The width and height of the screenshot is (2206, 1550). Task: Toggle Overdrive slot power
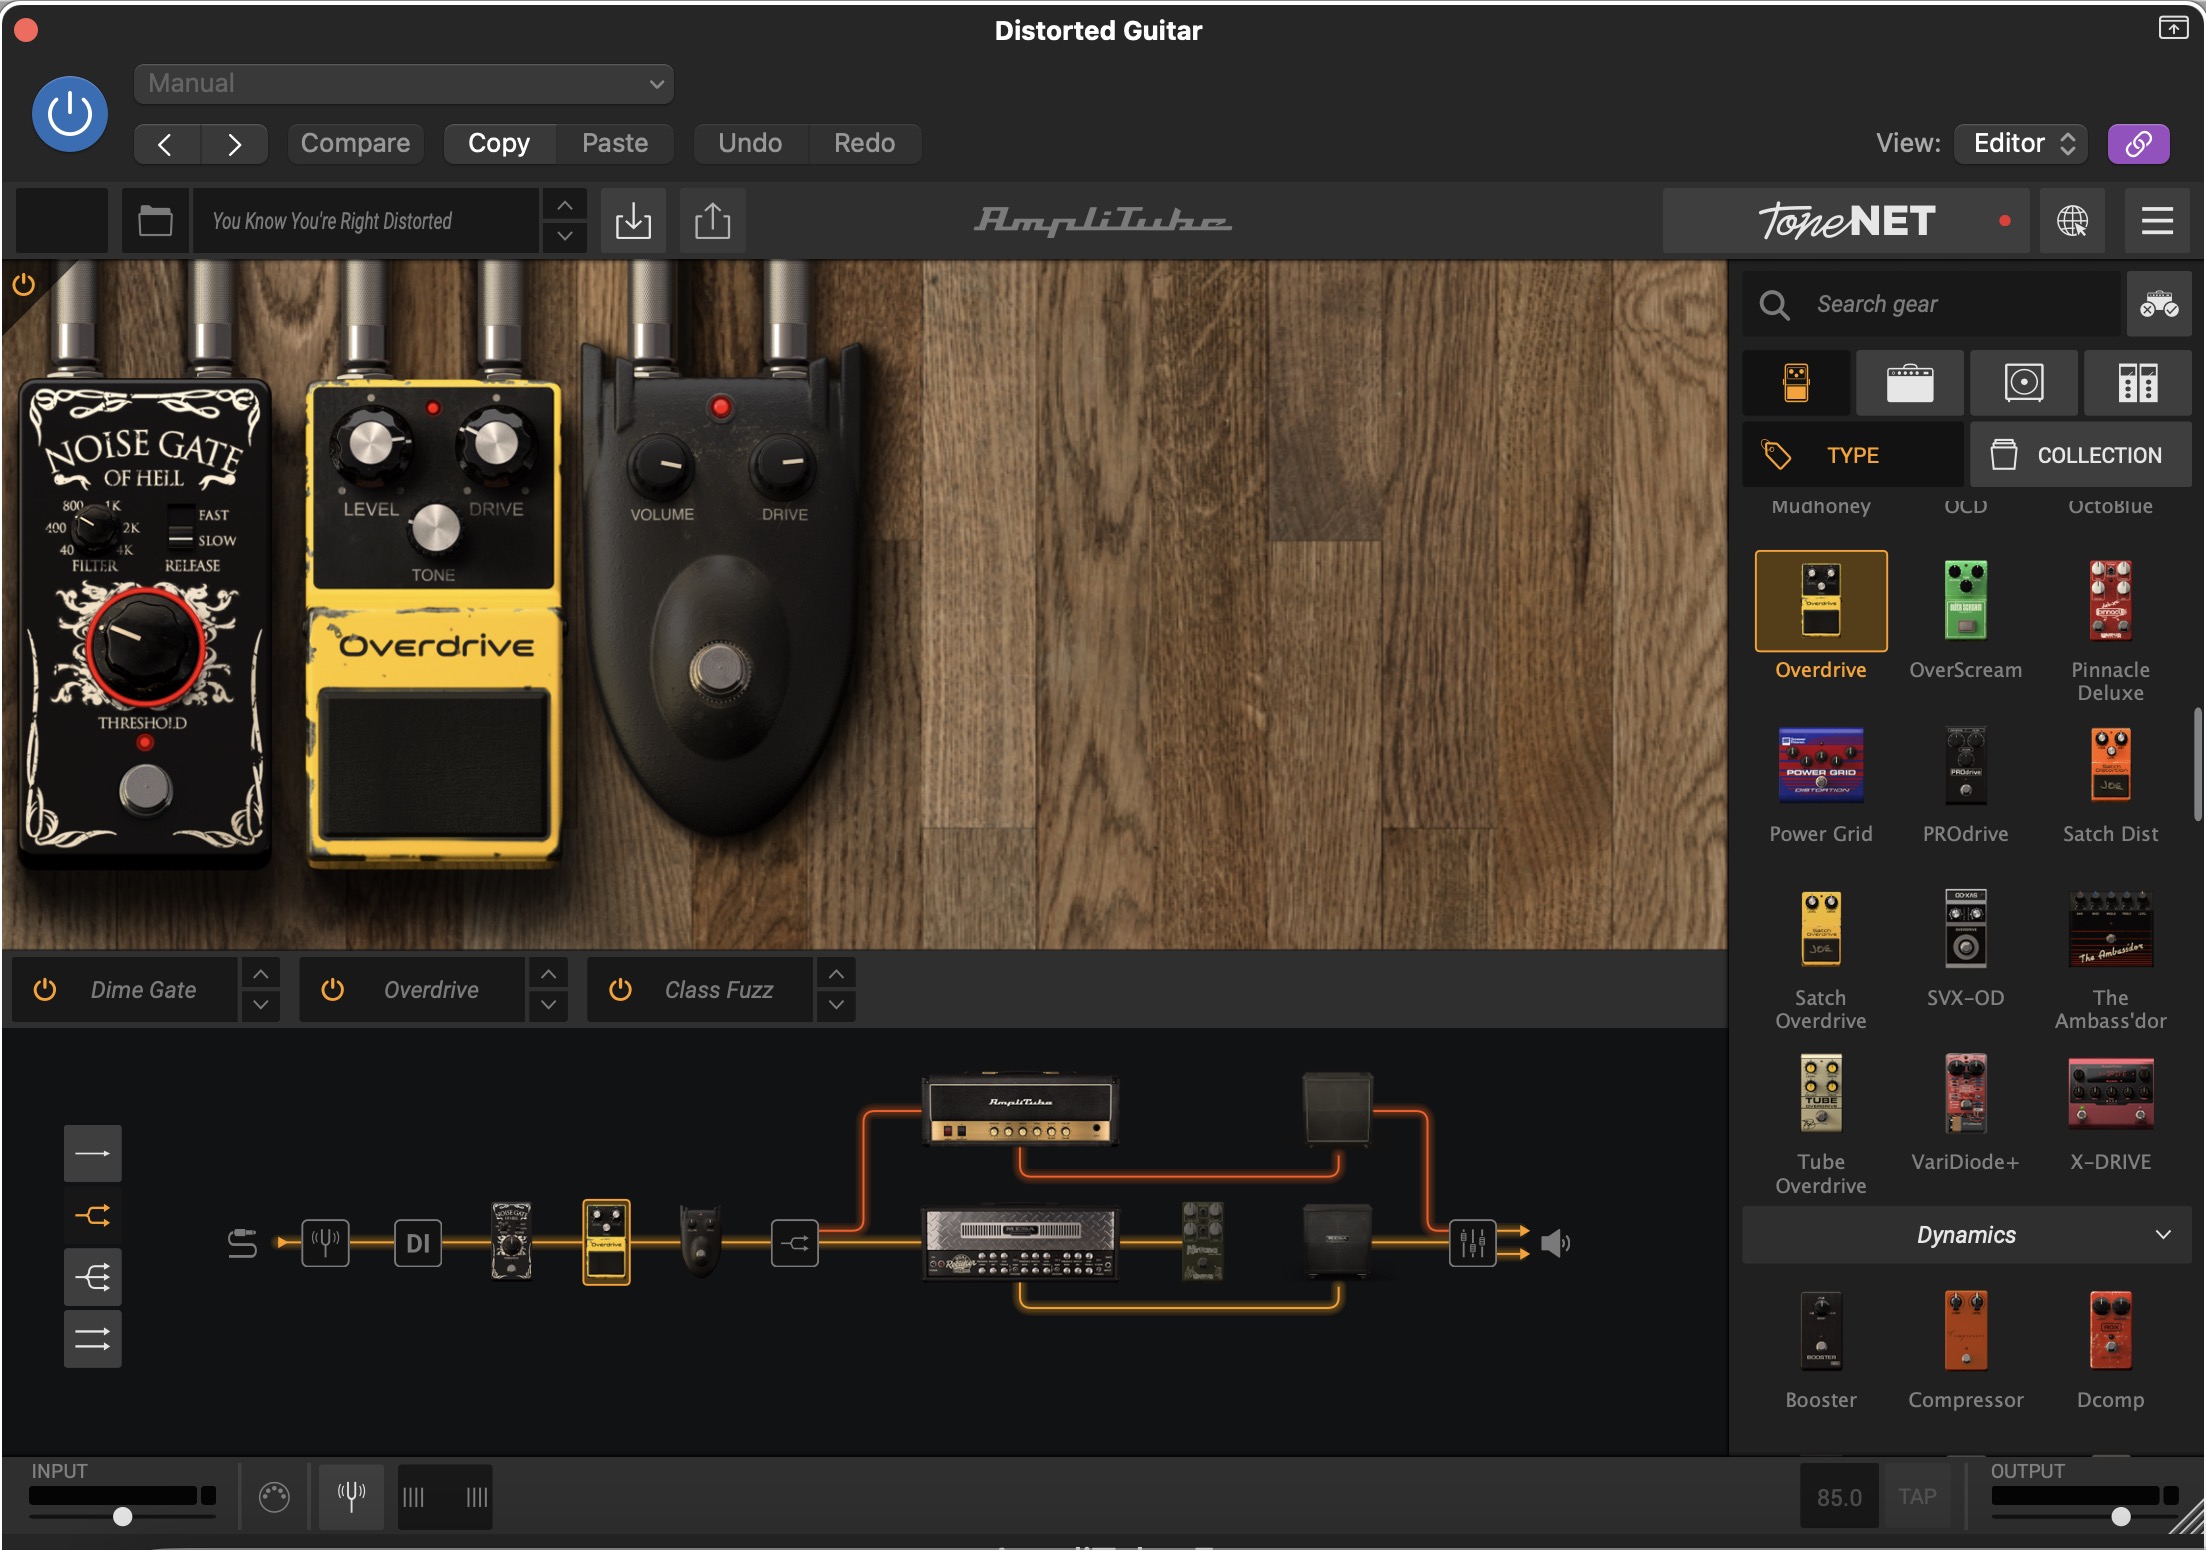pyautogui.click(x=332, y=990)
